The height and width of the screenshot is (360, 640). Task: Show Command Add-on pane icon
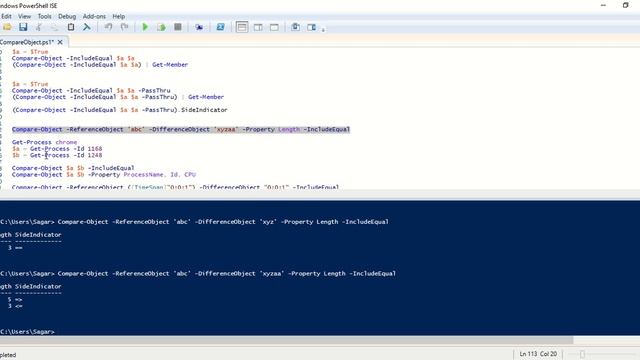311,27
